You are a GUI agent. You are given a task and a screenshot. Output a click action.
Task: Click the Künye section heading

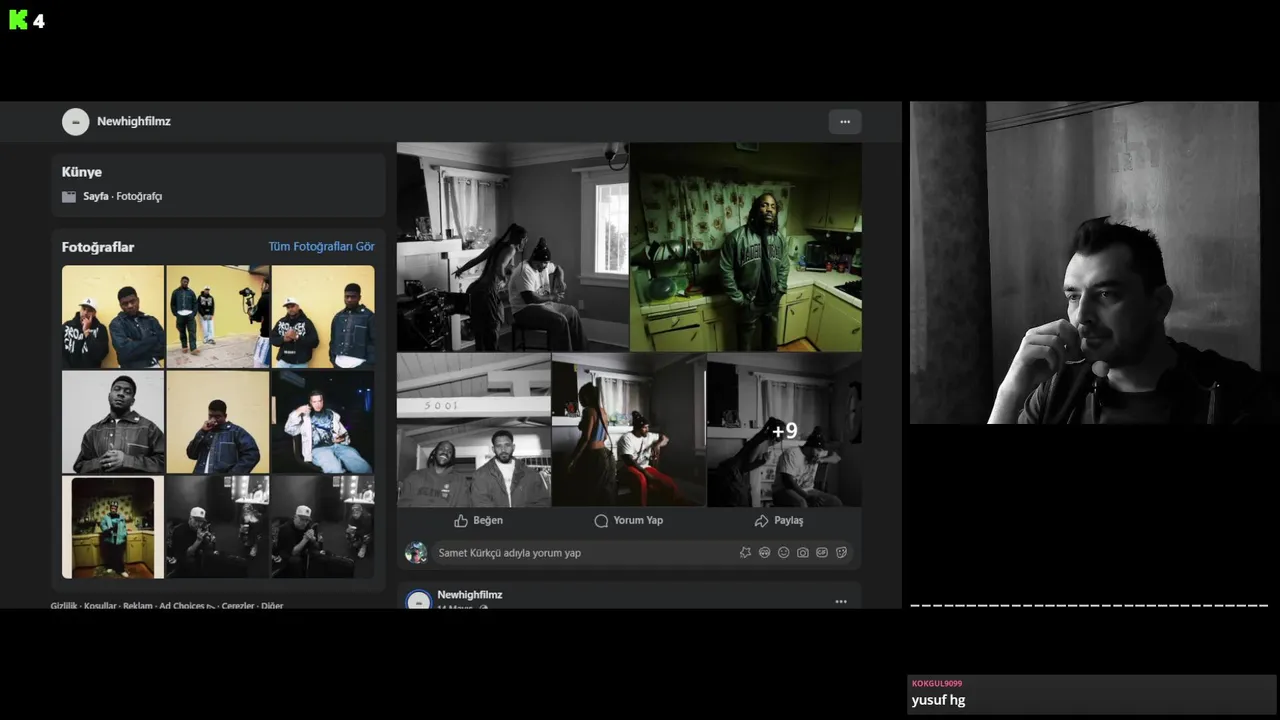point(82,172)
